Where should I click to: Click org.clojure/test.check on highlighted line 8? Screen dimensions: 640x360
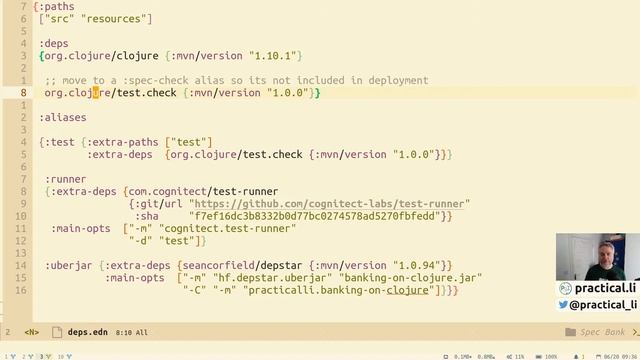click(x=110, y=93)
